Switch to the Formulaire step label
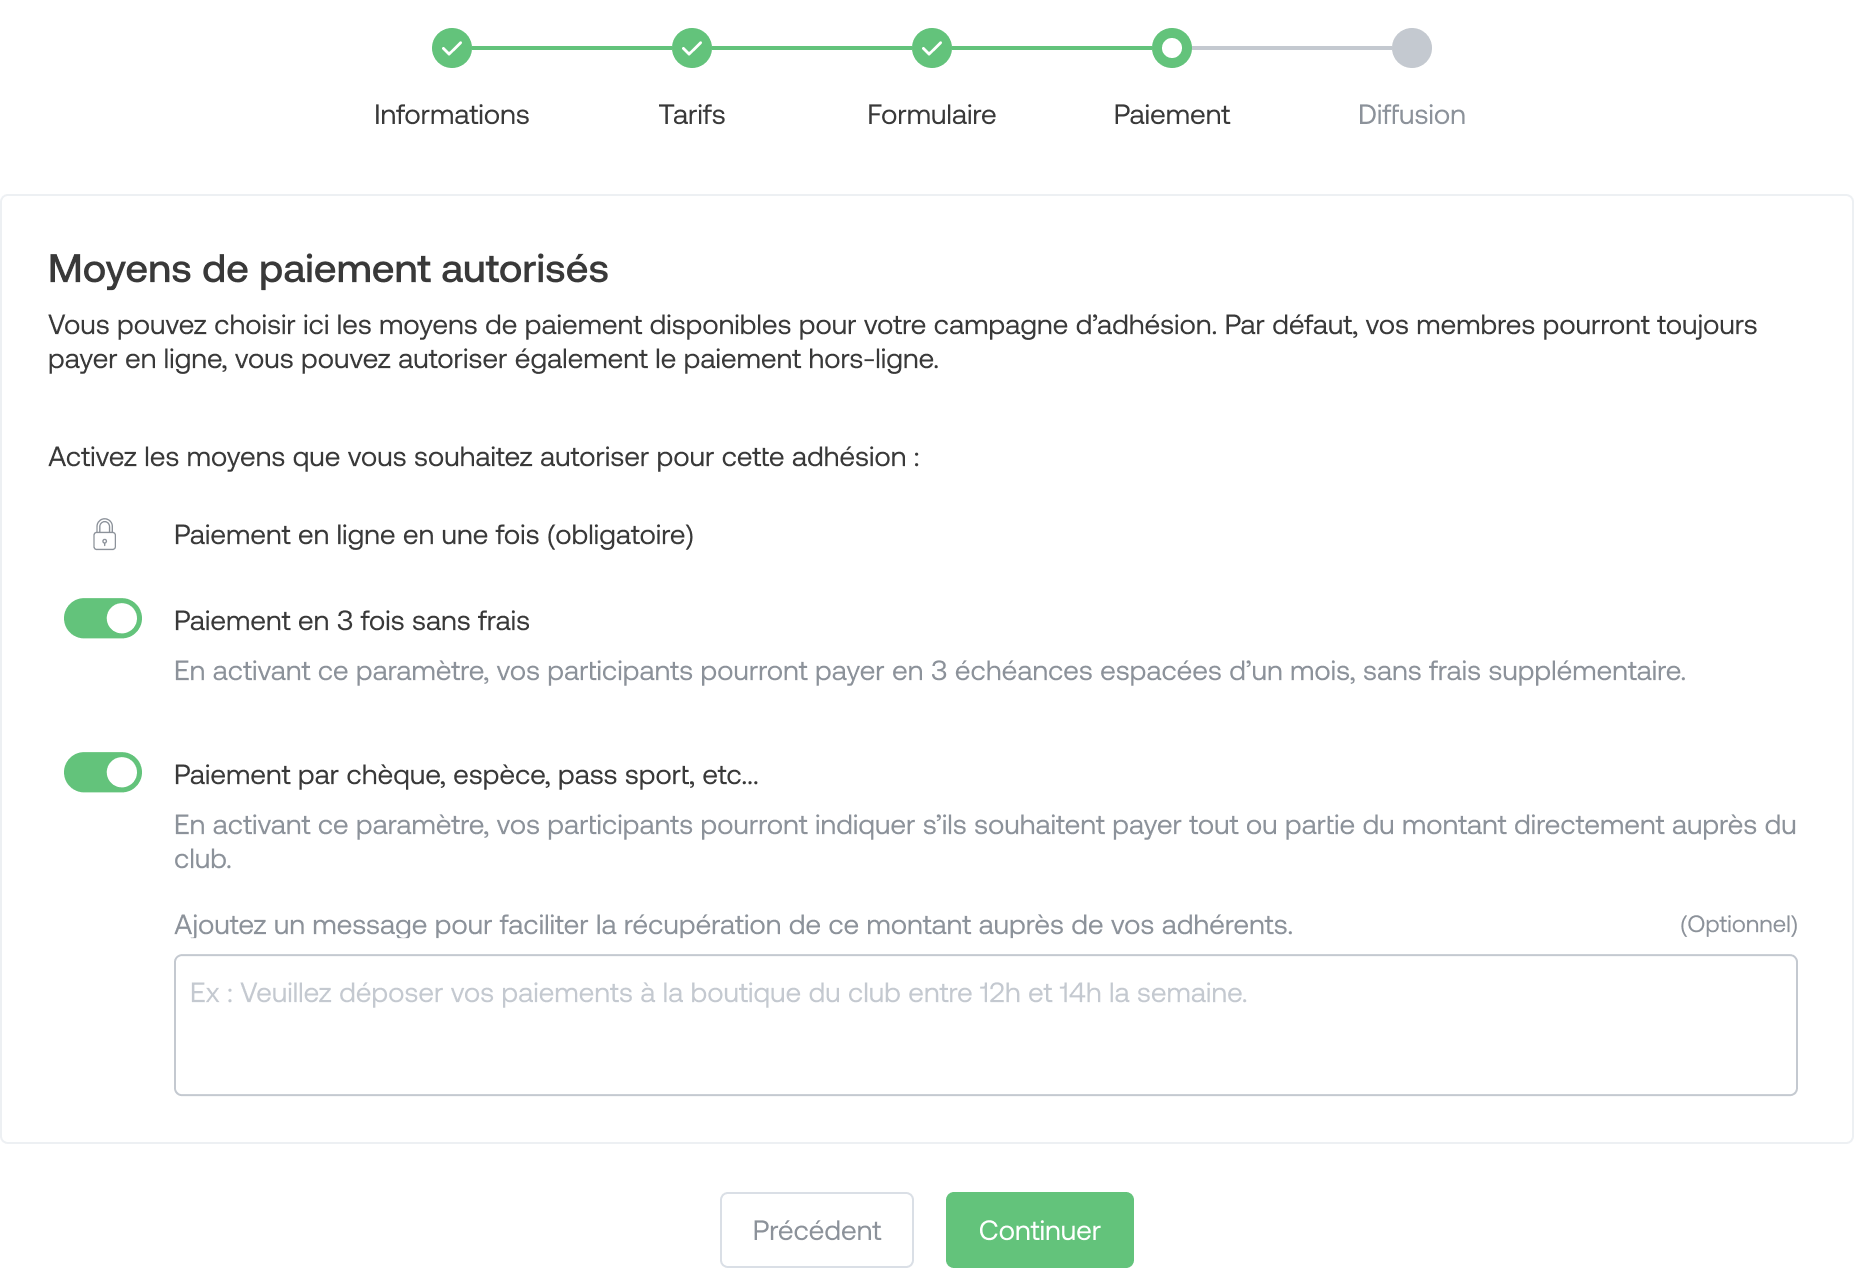 (932, 115)
